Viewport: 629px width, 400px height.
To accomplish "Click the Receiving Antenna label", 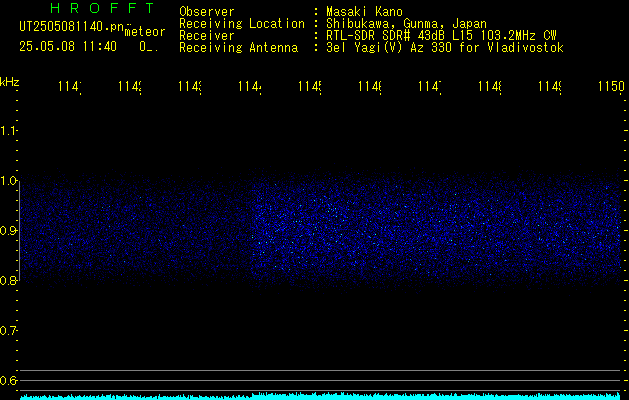I will coord(239,48).
